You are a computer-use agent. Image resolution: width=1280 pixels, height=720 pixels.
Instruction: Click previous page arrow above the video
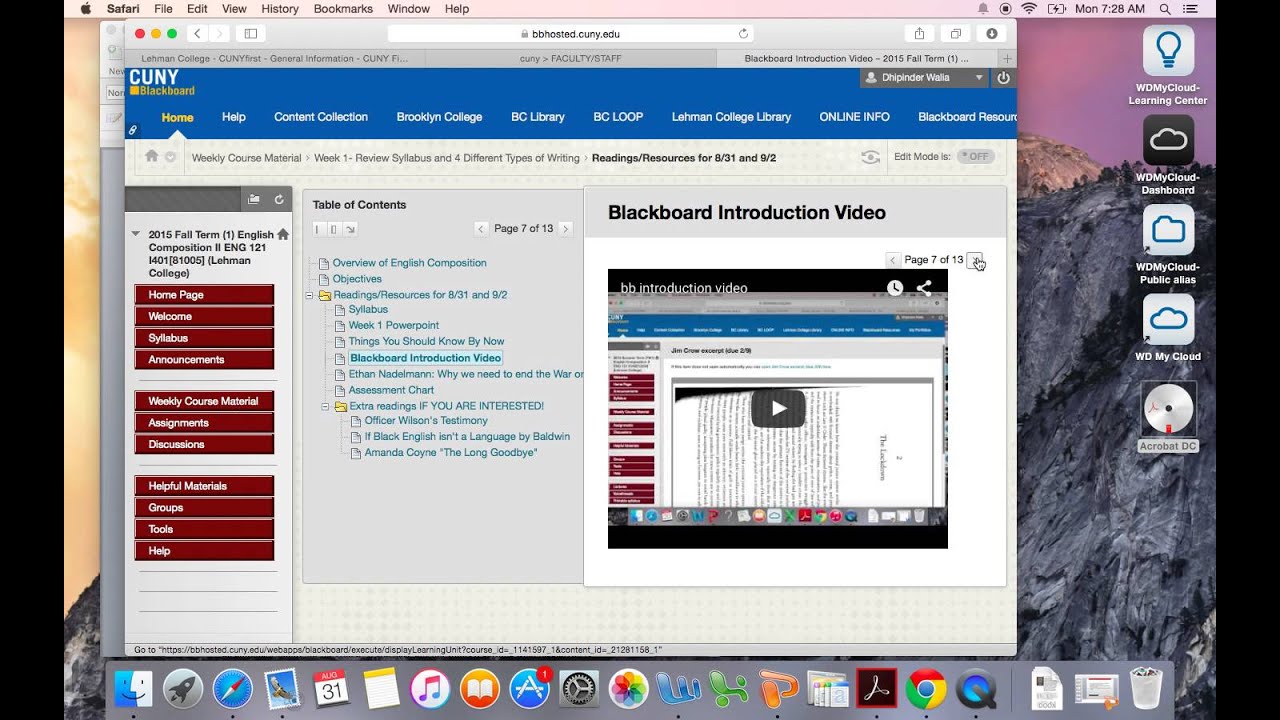pos(893,260)
